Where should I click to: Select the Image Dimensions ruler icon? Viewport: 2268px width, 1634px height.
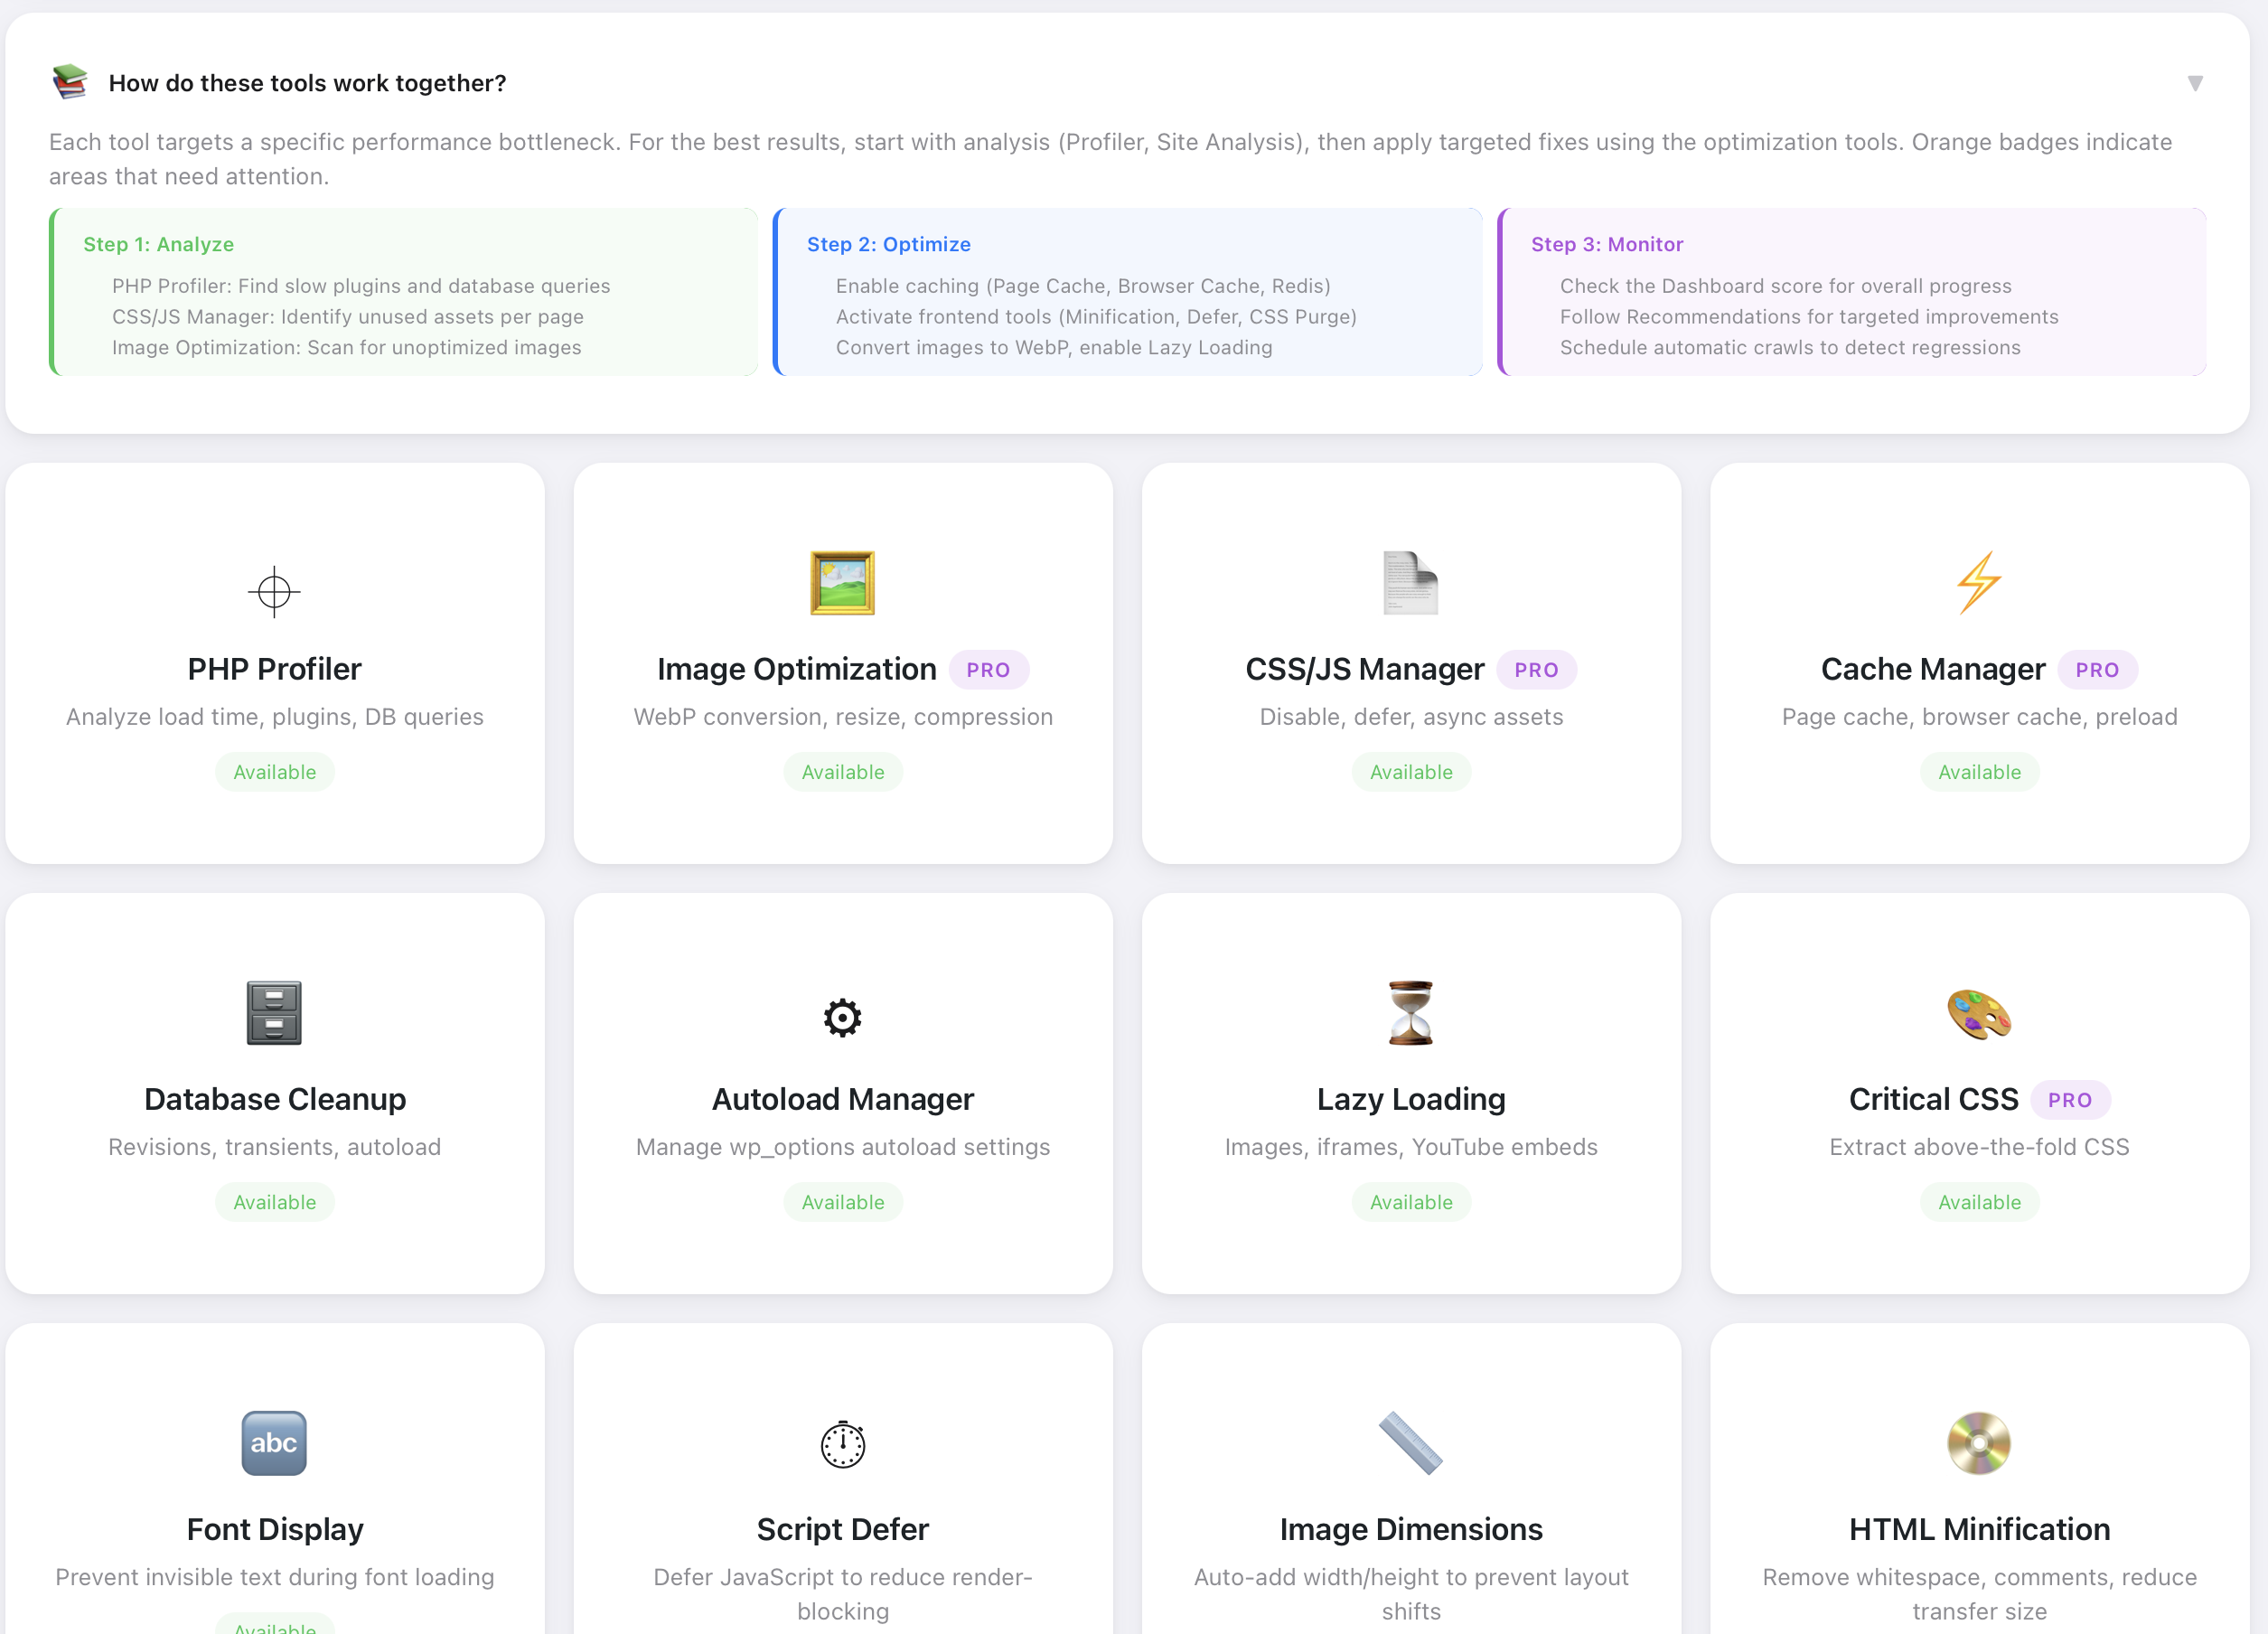pyautogui.click(x=1410, y=1444)
